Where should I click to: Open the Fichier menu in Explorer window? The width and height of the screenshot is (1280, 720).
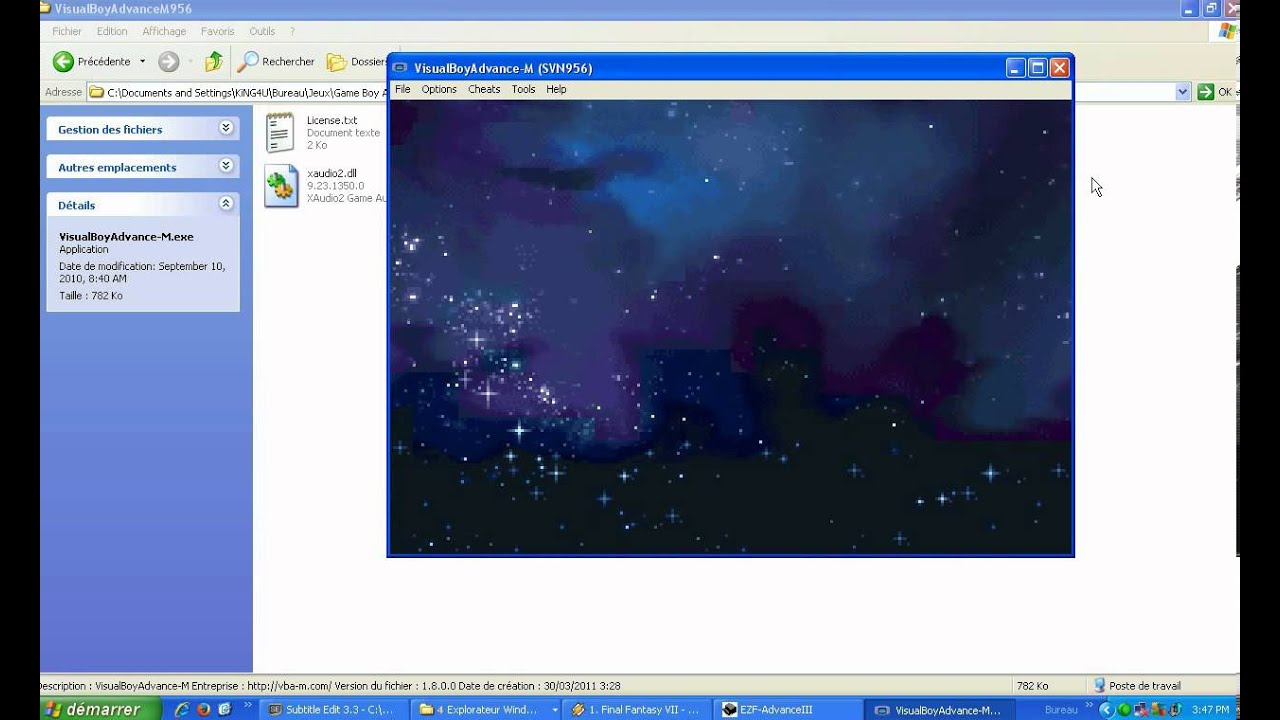tap(67, 31)
